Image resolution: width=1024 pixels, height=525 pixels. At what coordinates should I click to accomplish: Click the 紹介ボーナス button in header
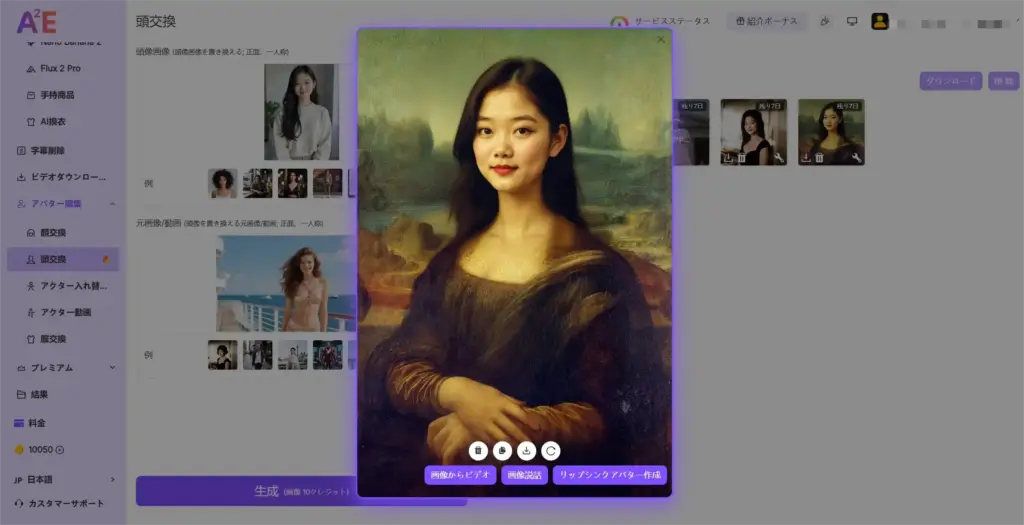click(768, 21)
